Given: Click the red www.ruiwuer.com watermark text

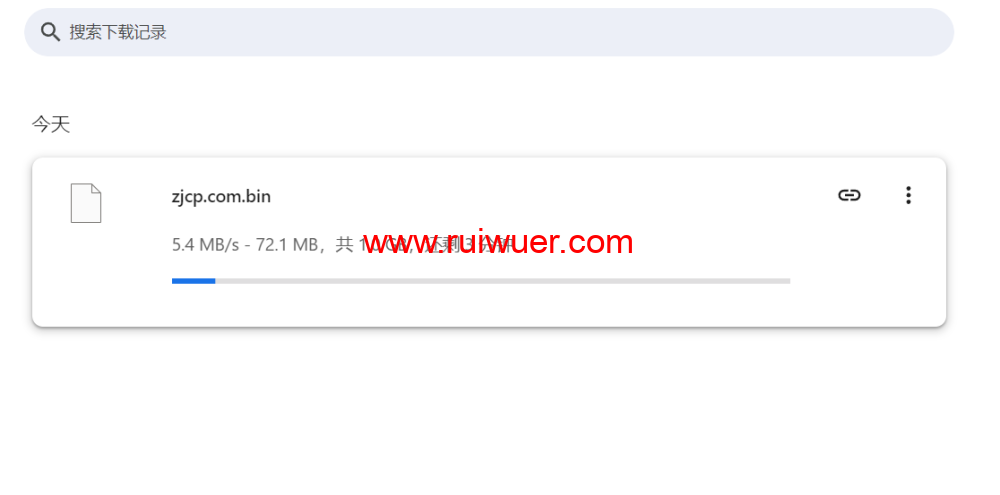Looking at the screenshot, I should (x=498, y=242).
